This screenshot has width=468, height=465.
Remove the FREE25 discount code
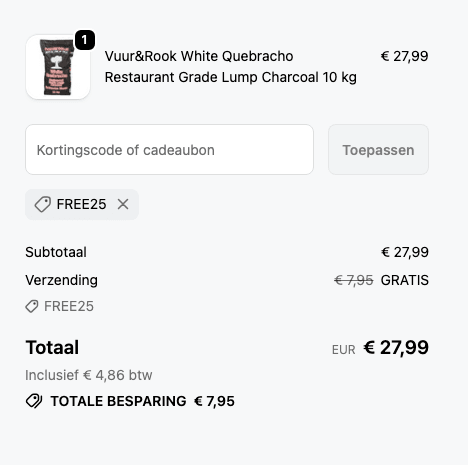[x=123, y=204]
